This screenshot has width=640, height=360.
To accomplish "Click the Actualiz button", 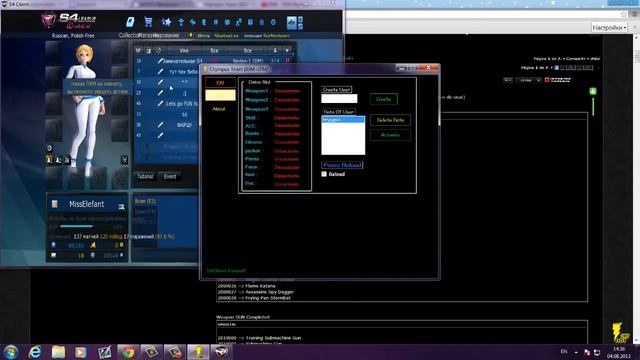I will tap(390, 135).
